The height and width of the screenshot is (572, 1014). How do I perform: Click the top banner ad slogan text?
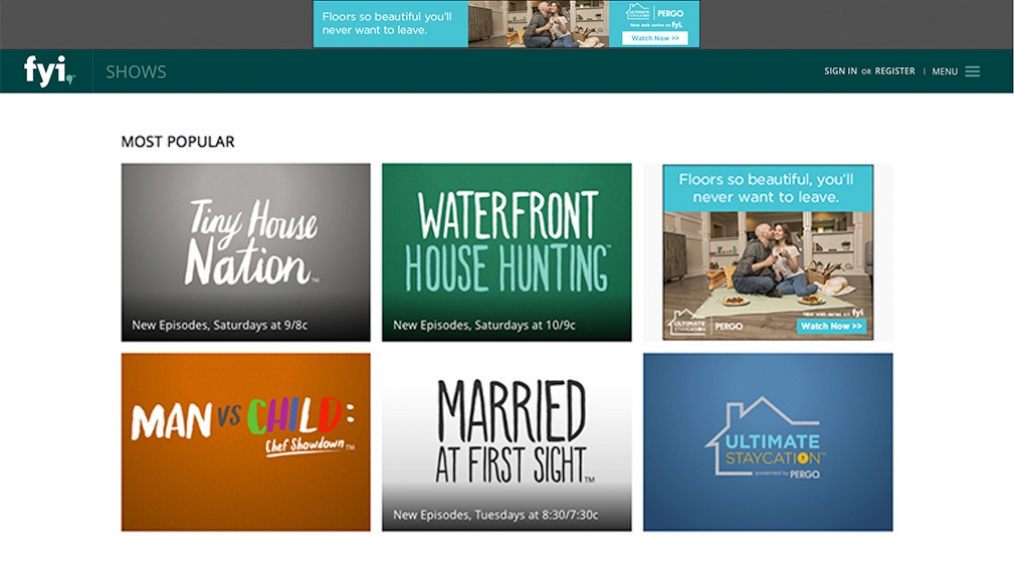387,23
